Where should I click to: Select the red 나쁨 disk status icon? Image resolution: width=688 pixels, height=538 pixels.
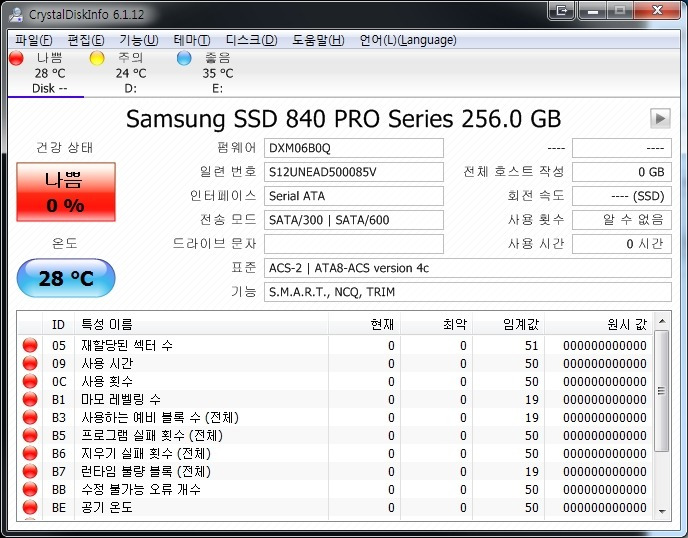point(16,58)
